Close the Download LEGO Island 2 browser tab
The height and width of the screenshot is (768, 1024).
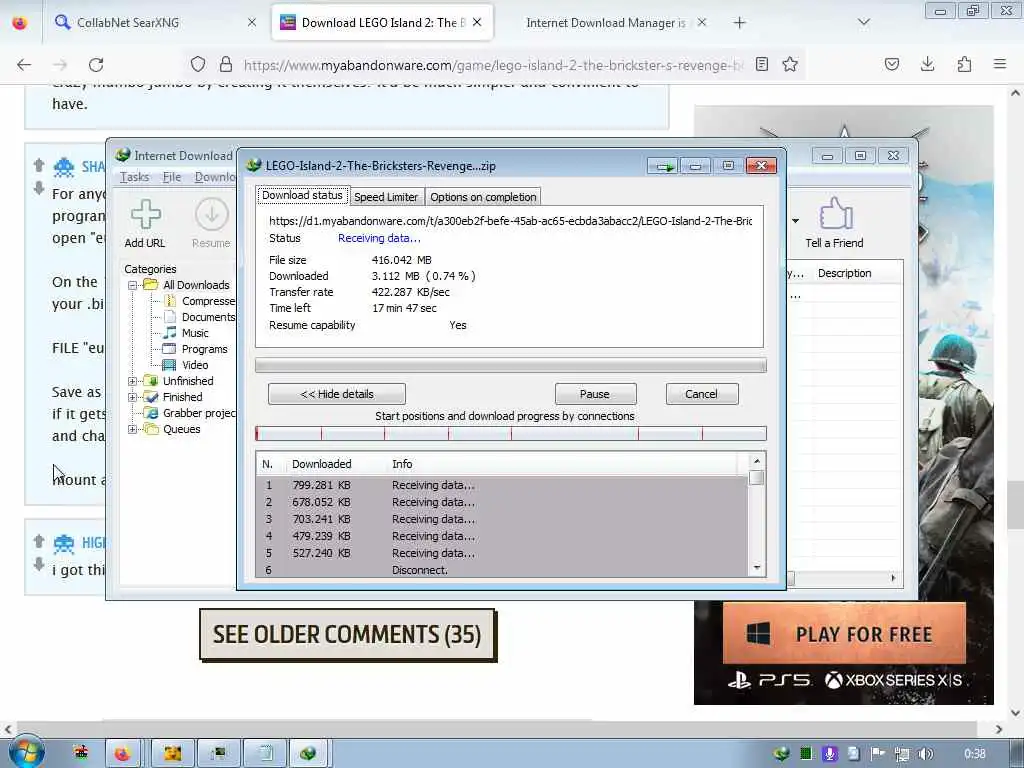click(477, 22)
